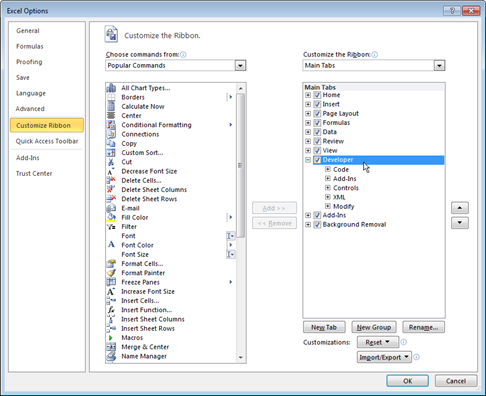Select the Format Cells icon
The image size is (486, 396).
click(x=111, y=264)
